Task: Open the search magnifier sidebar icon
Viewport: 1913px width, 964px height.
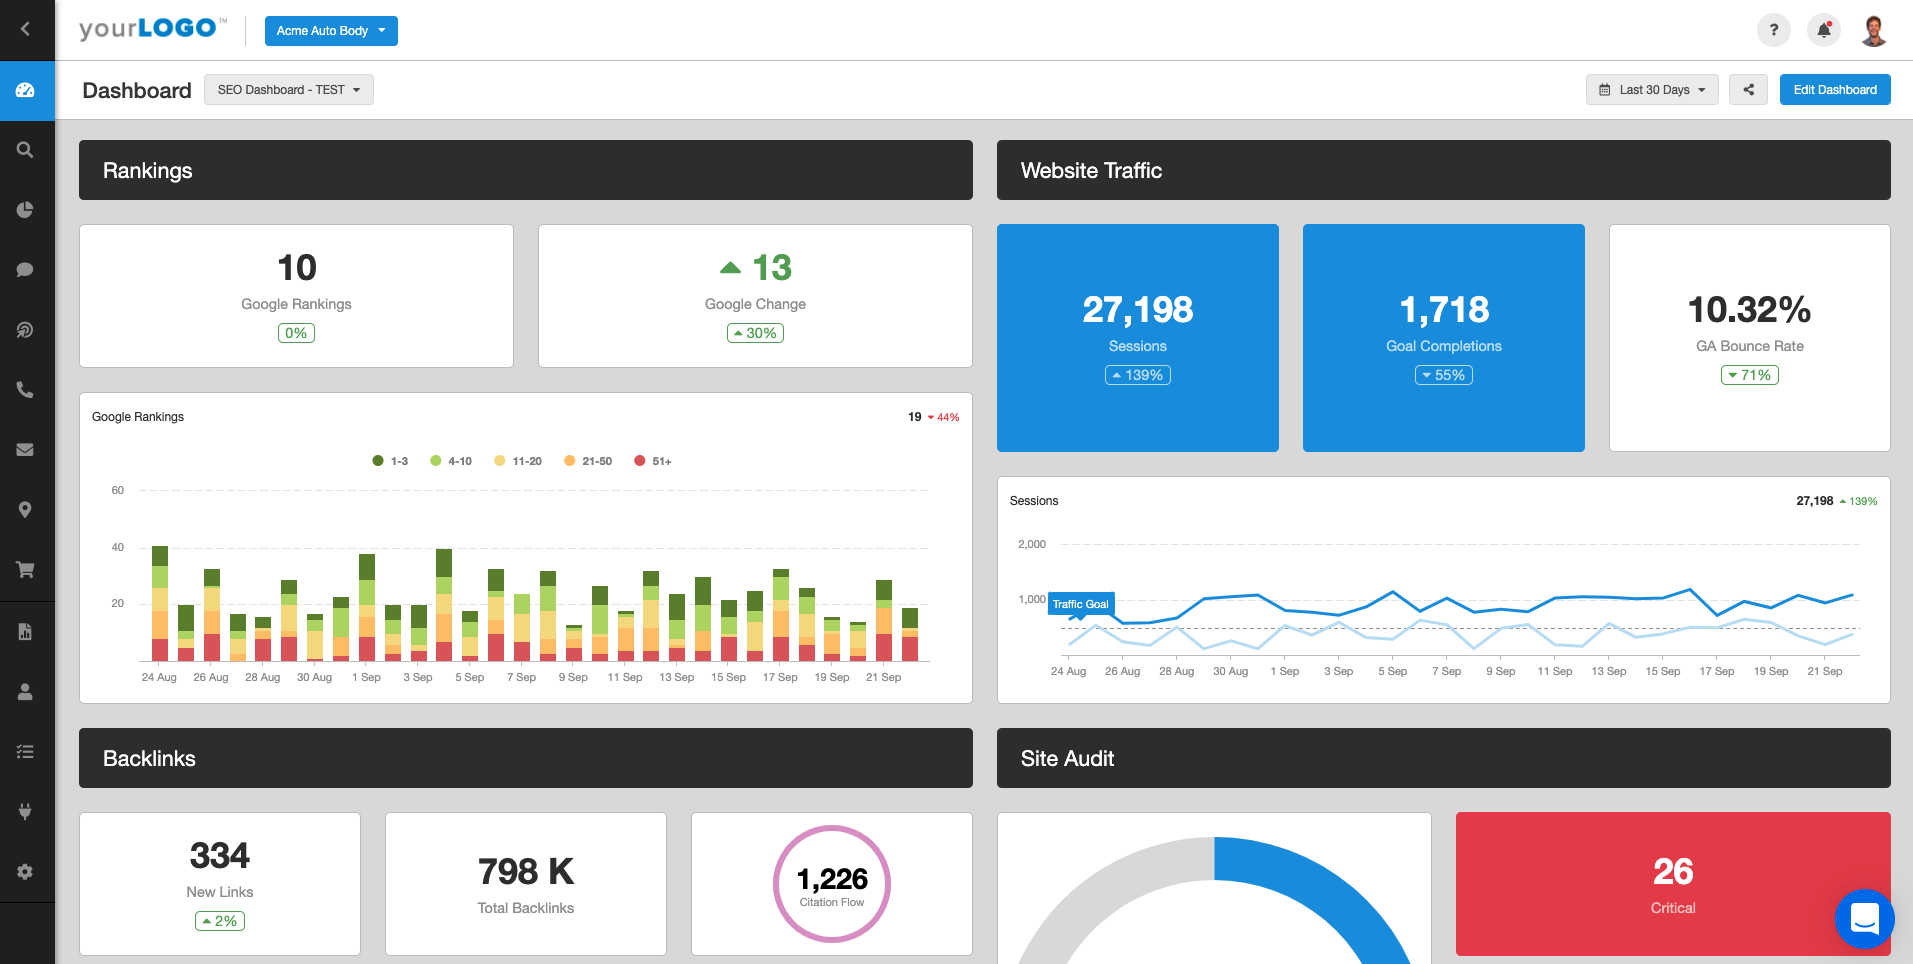Action: 26,150
